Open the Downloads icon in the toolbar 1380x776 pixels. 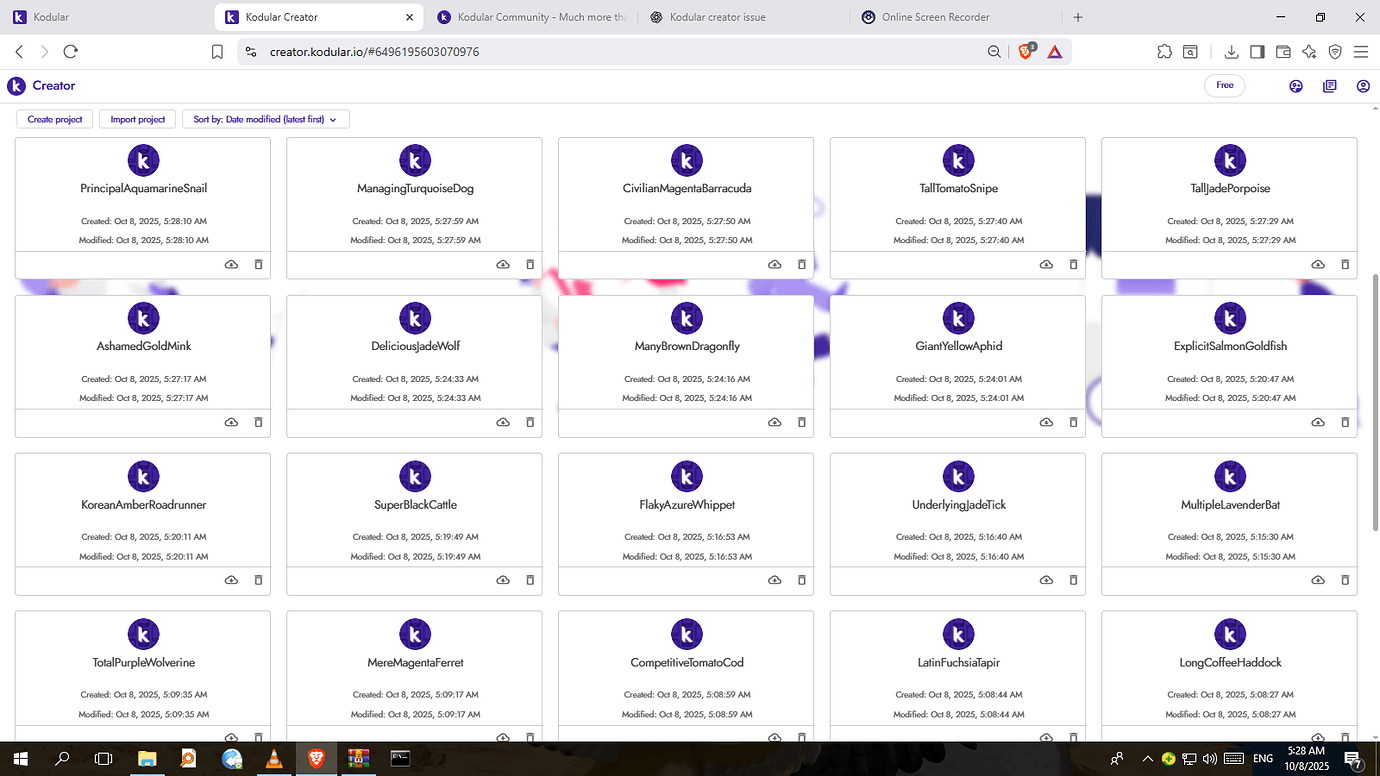[x=1230, y=51]
